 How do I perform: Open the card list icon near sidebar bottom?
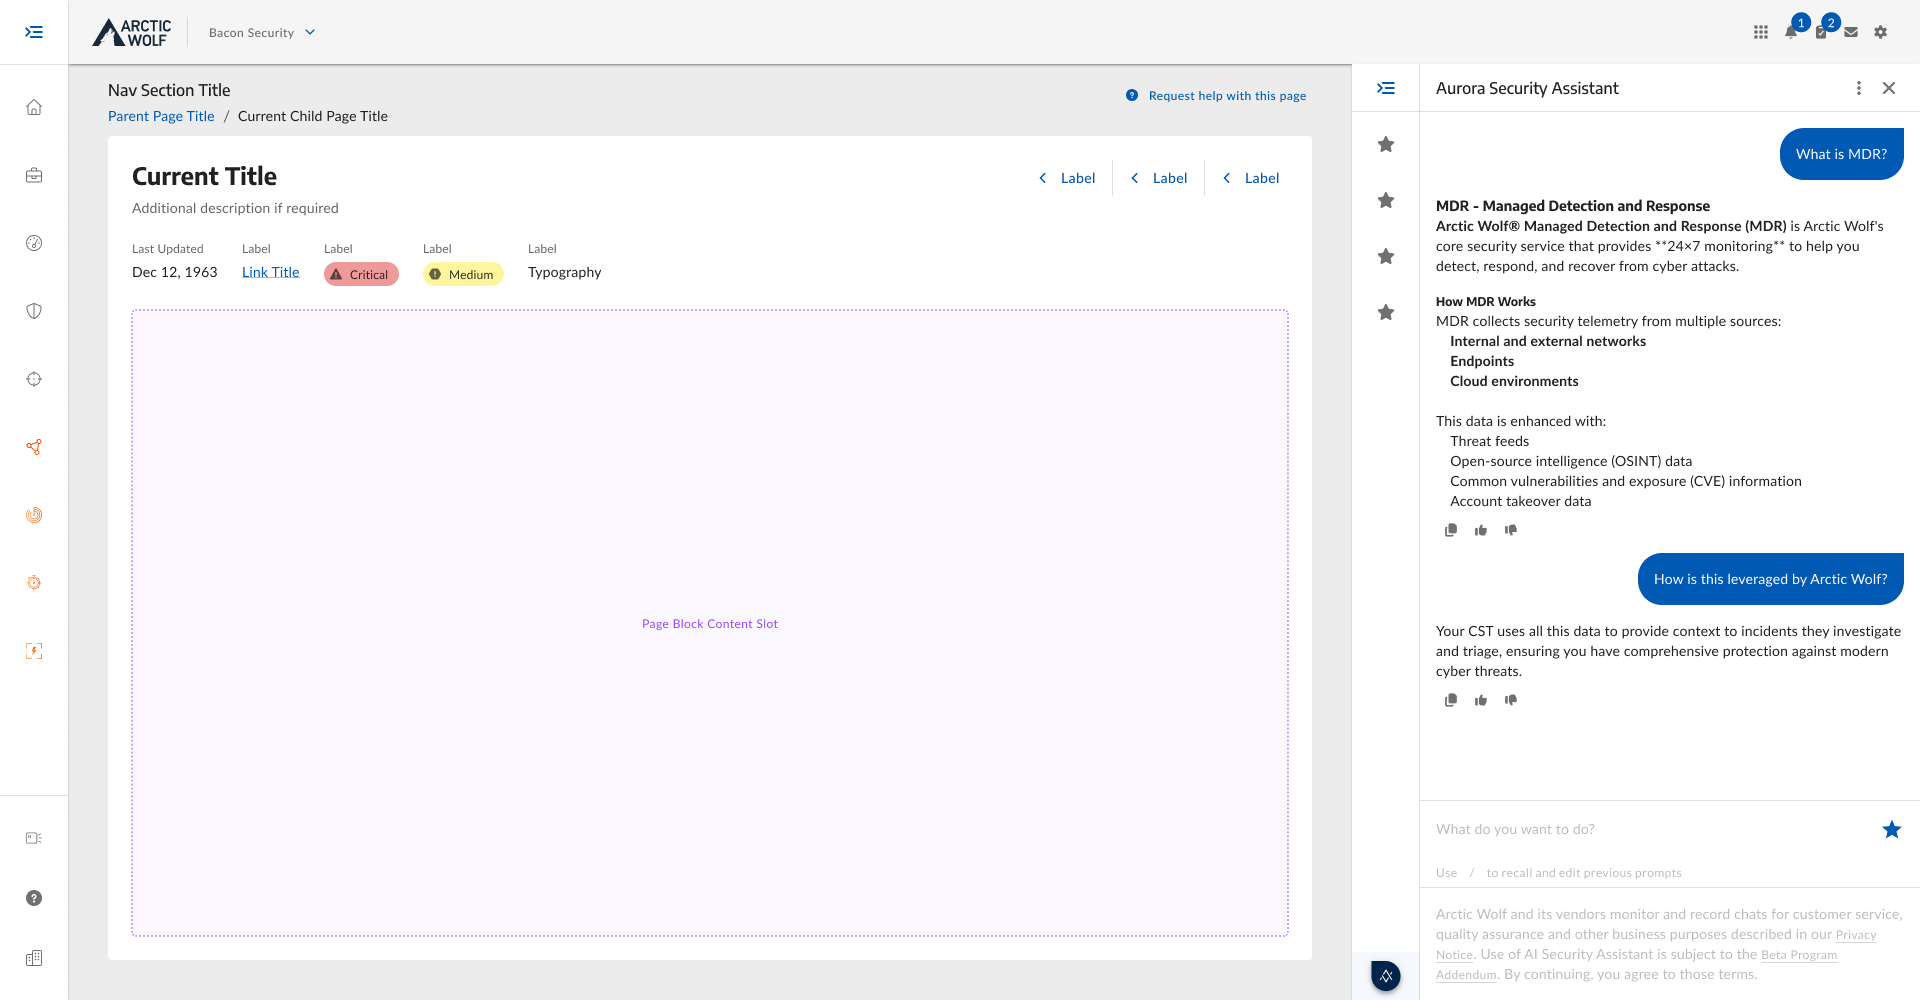[34, 838]
